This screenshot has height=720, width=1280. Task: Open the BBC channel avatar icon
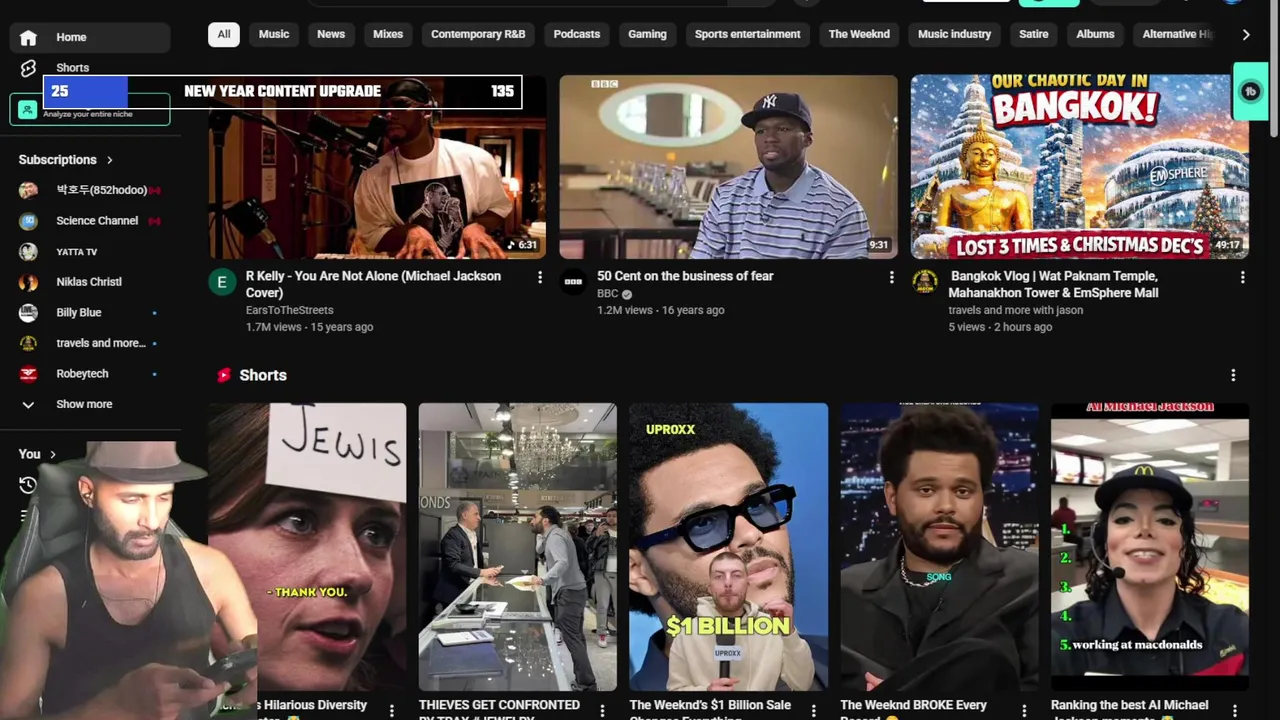[573, 282]
